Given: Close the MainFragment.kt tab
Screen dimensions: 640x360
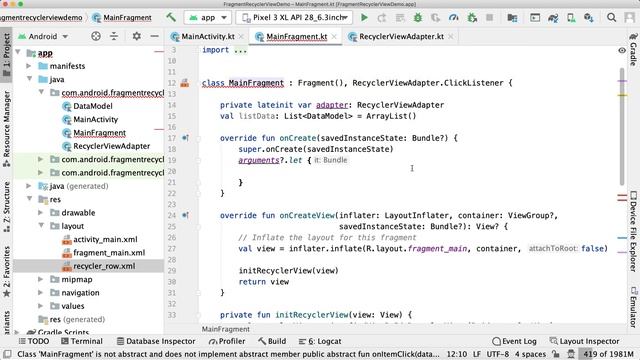Looking at the screenshot, I should [335, 36].
